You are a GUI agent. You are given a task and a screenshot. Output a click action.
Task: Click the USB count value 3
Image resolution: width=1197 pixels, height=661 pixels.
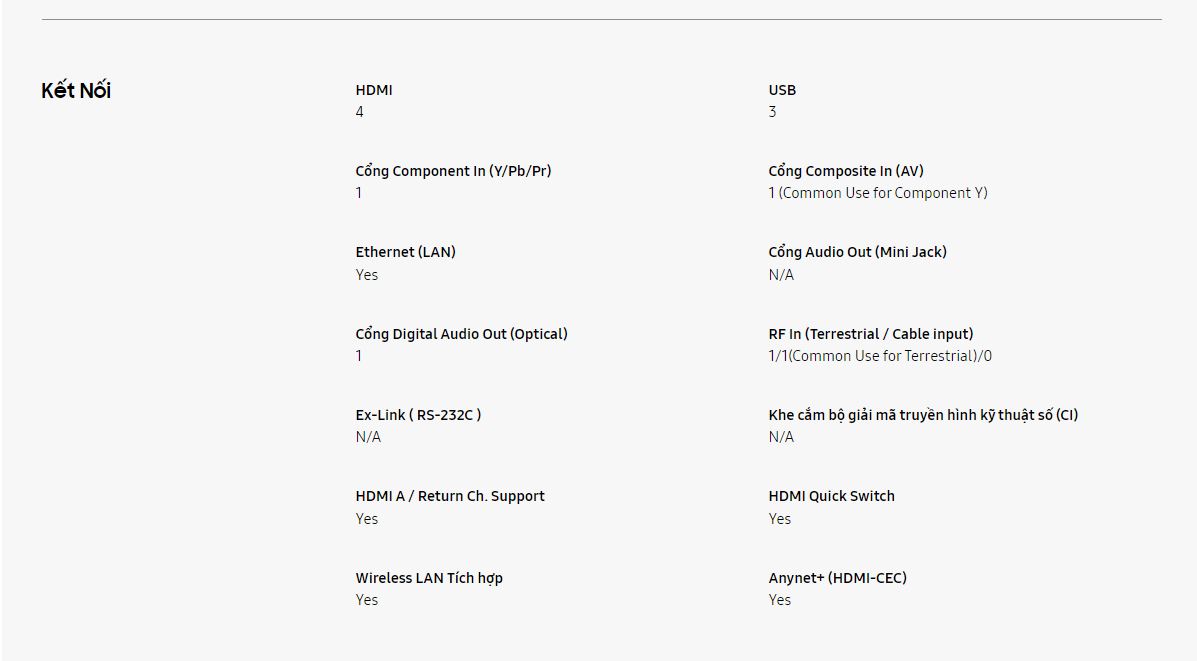[772, 112]
